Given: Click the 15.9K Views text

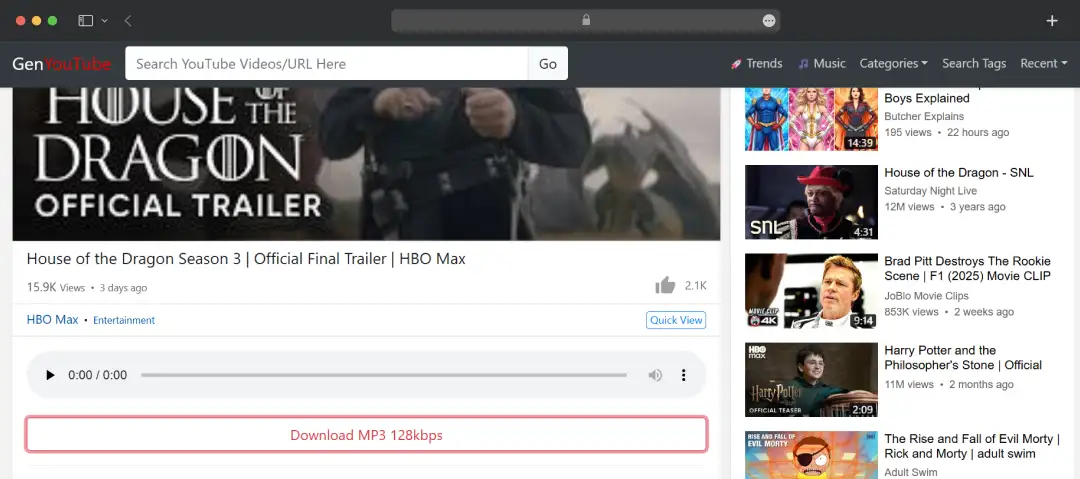Looking at the screenshot, I should point(56,287).
